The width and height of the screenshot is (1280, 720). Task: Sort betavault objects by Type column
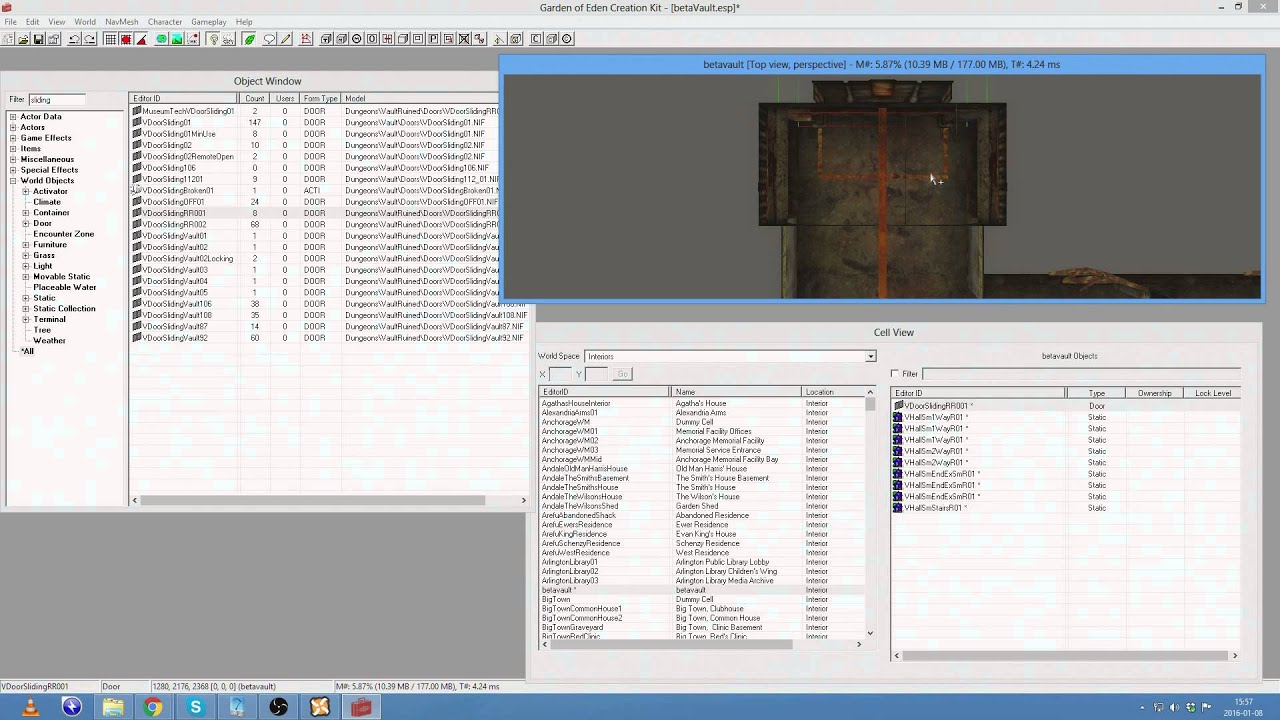pos(1096,393)
